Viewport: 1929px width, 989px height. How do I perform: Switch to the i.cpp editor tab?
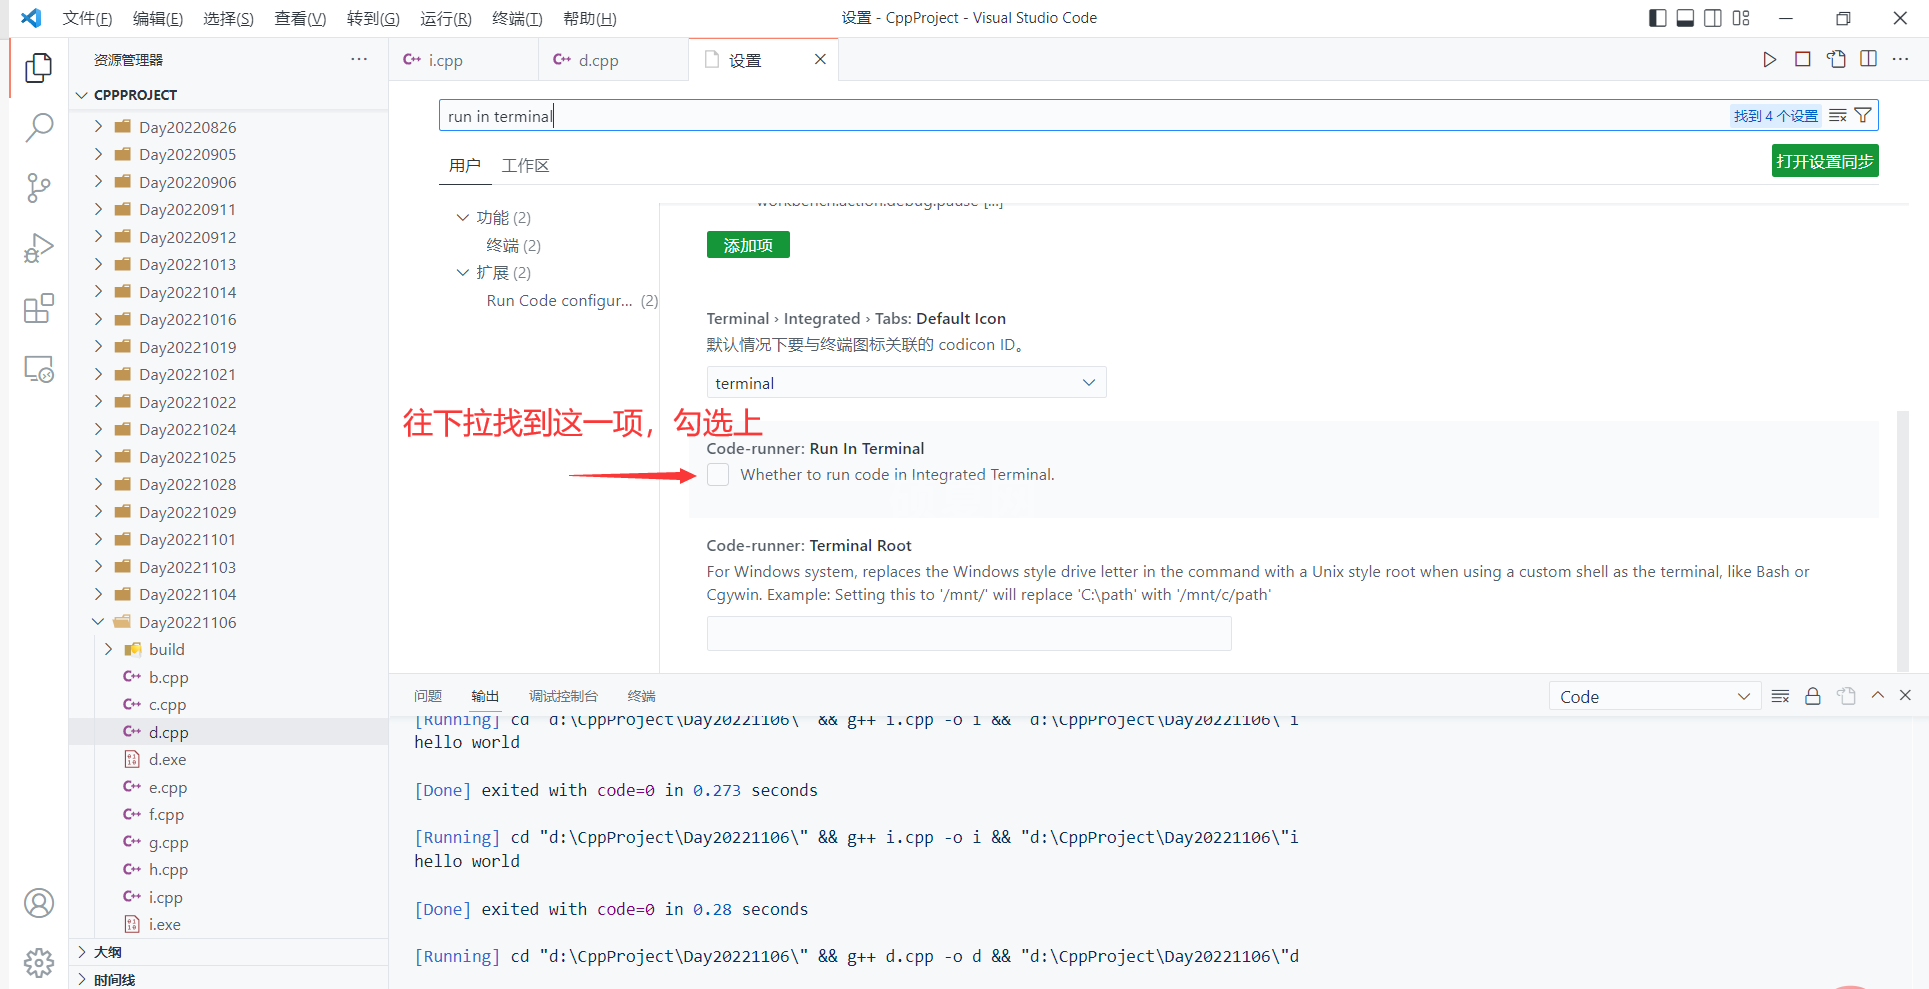click(463, 60)
